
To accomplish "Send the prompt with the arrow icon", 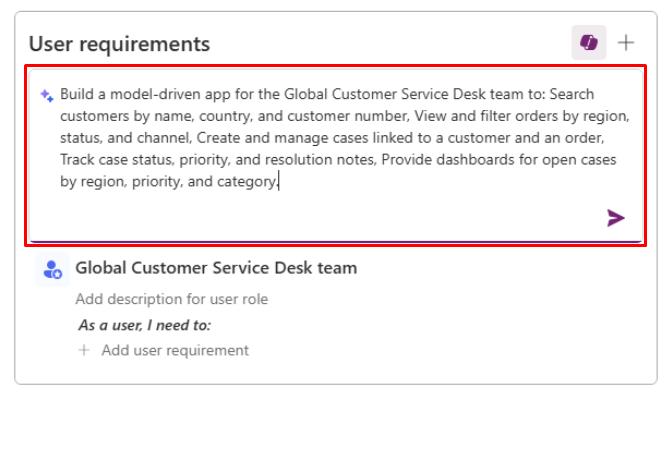I will 616,218.
